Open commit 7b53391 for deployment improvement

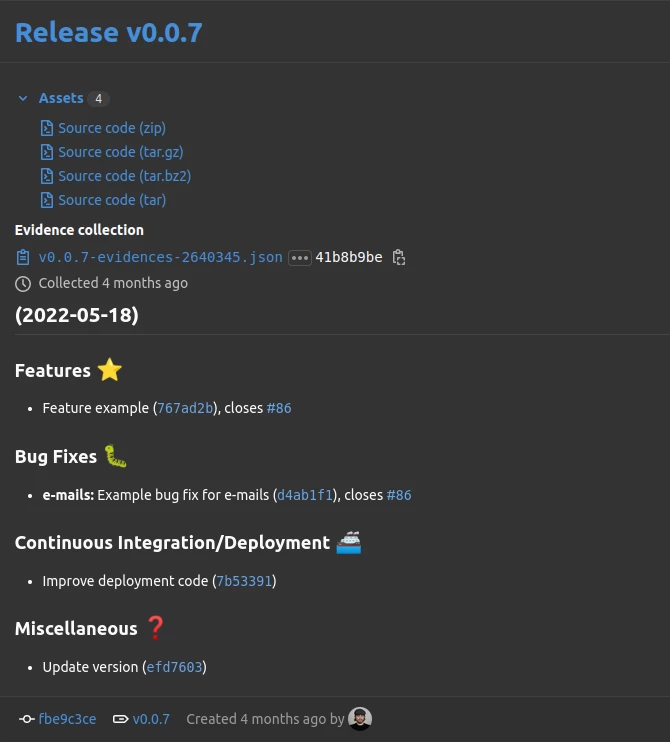tap(244, 581)
